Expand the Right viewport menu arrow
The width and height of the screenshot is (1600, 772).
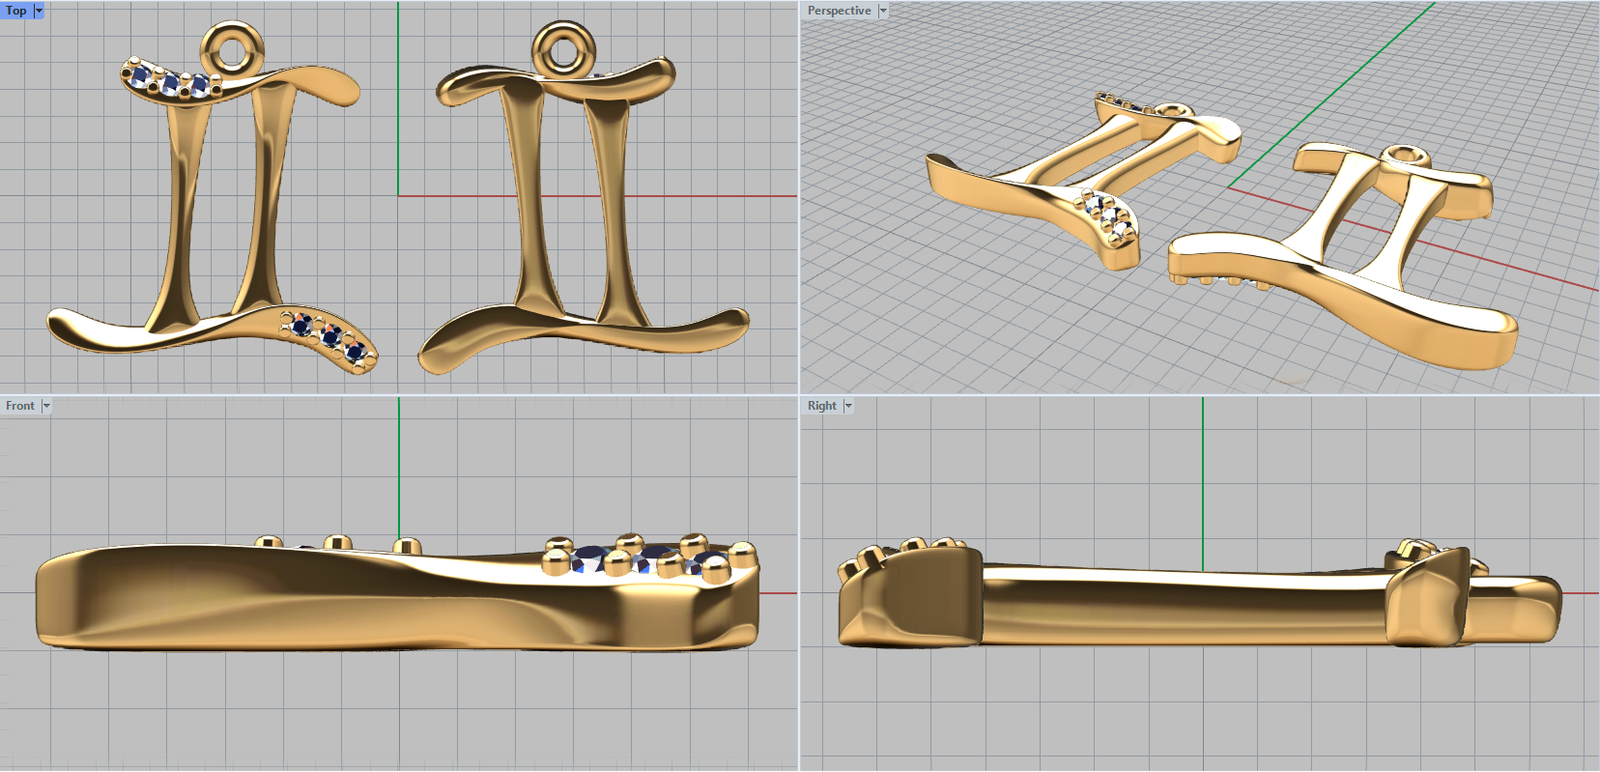(848, 406)
